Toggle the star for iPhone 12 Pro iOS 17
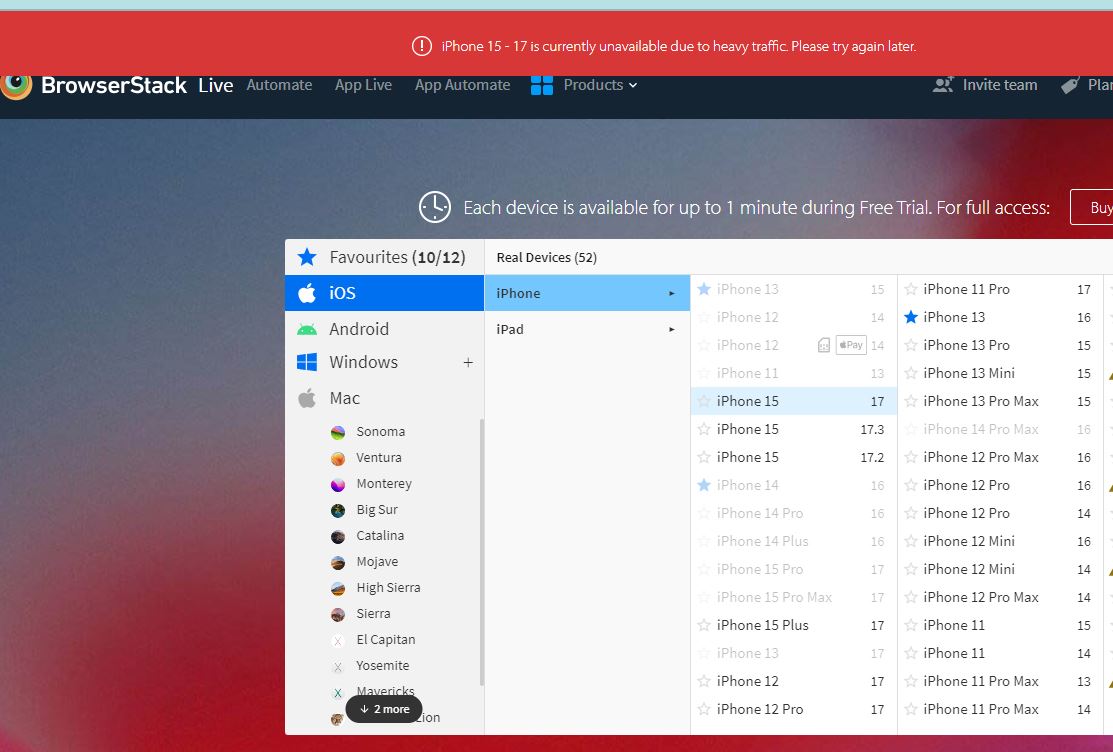The width and height of the screenshot is (1113, 752). [703, 709]
